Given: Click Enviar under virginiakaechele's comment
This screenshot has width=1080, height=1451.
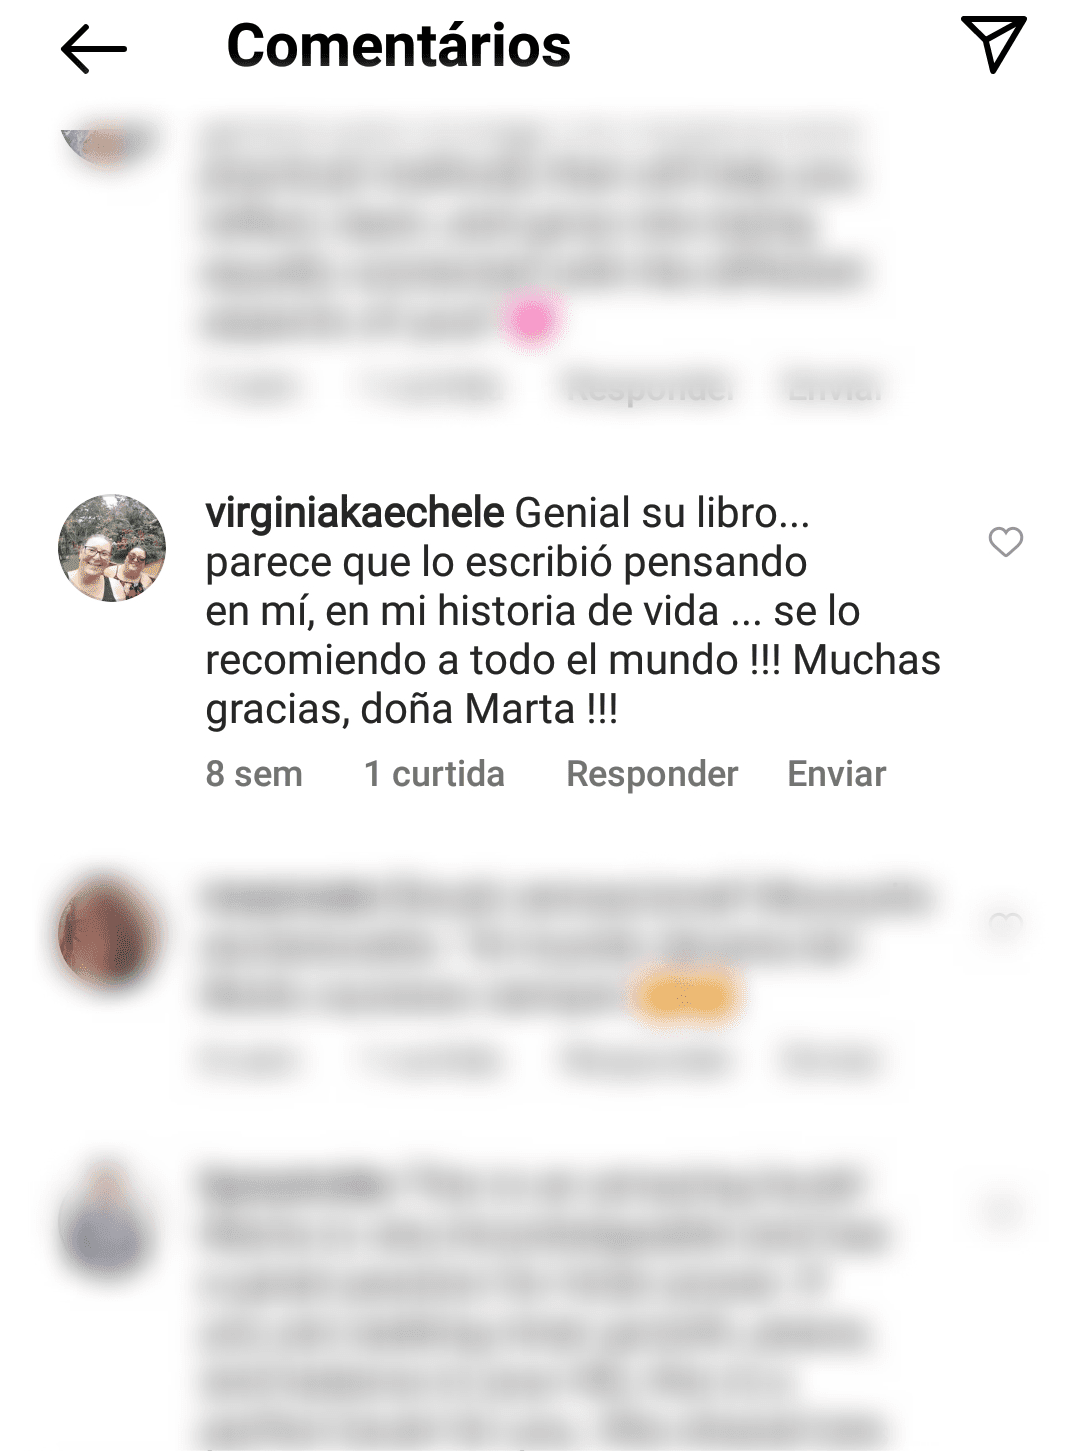Looking at the screenshot, I should pyautogui.click(x=837, y=774).
